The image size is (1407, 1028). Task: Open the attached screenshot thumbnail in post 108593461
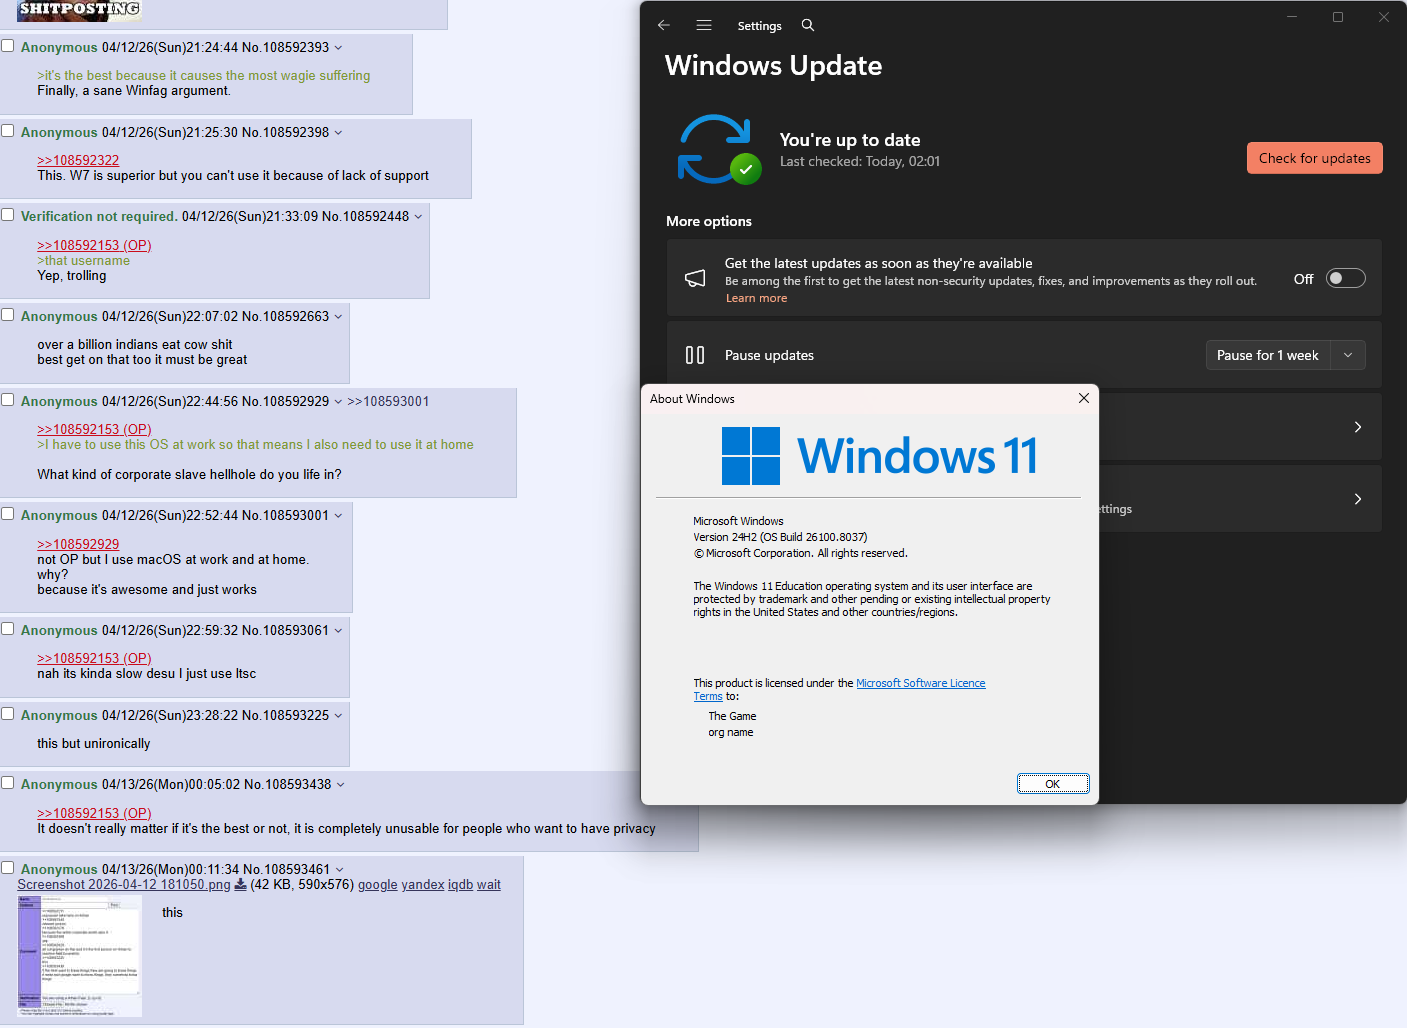point(79,956)
